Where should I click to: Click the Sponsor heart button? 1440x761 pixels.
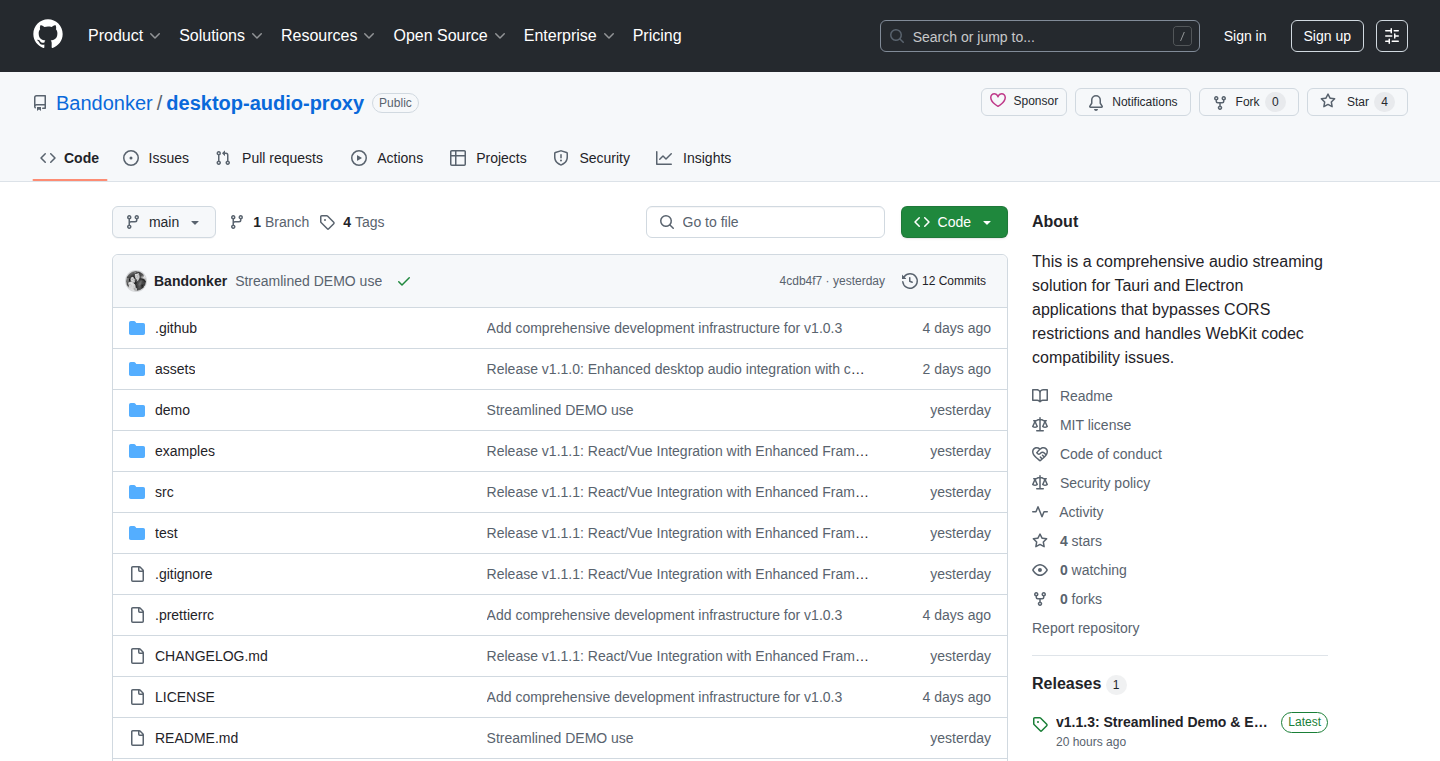(x=1024, y=102)
